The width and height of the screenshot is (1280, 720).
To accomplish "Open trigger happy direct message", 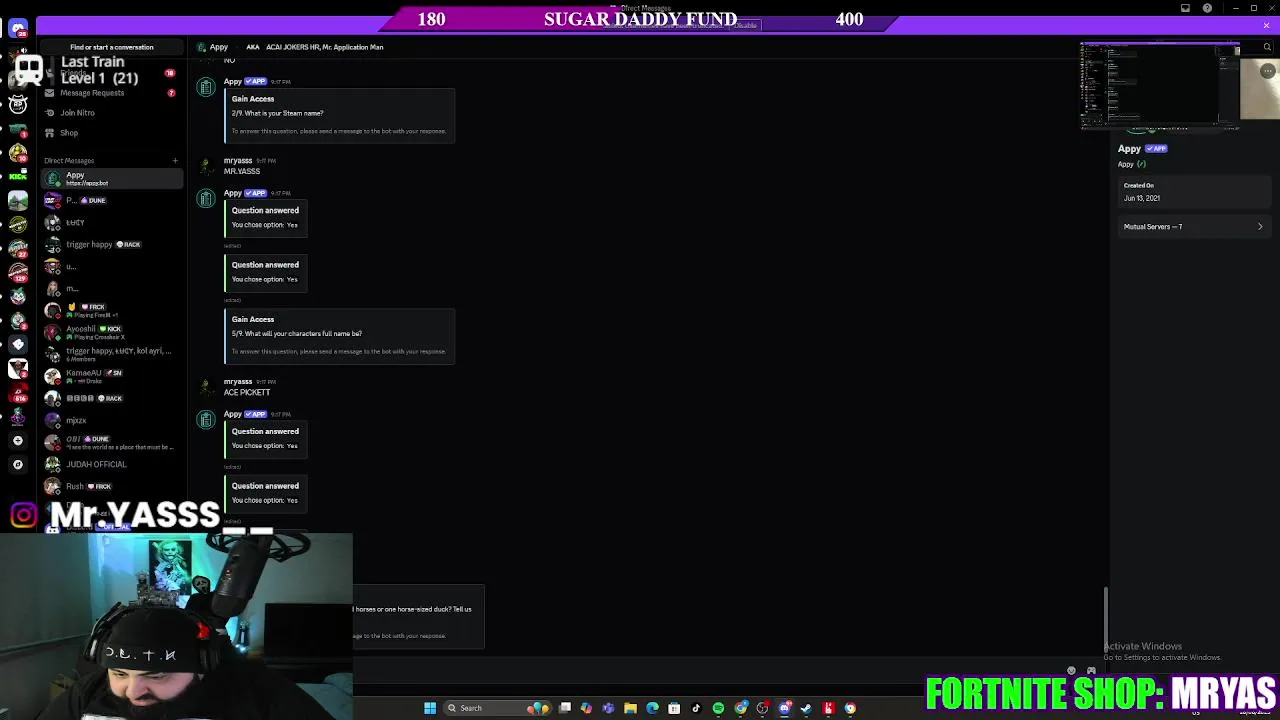I will 110,244.
